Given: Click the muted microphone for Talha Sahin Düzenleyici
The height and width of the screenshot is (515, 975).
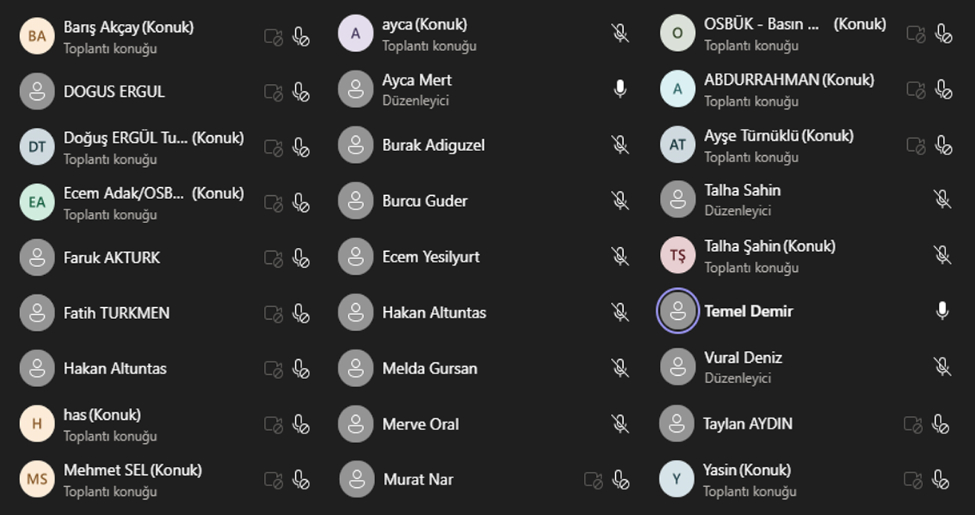Looking at the screenshot, I should 942,200.
